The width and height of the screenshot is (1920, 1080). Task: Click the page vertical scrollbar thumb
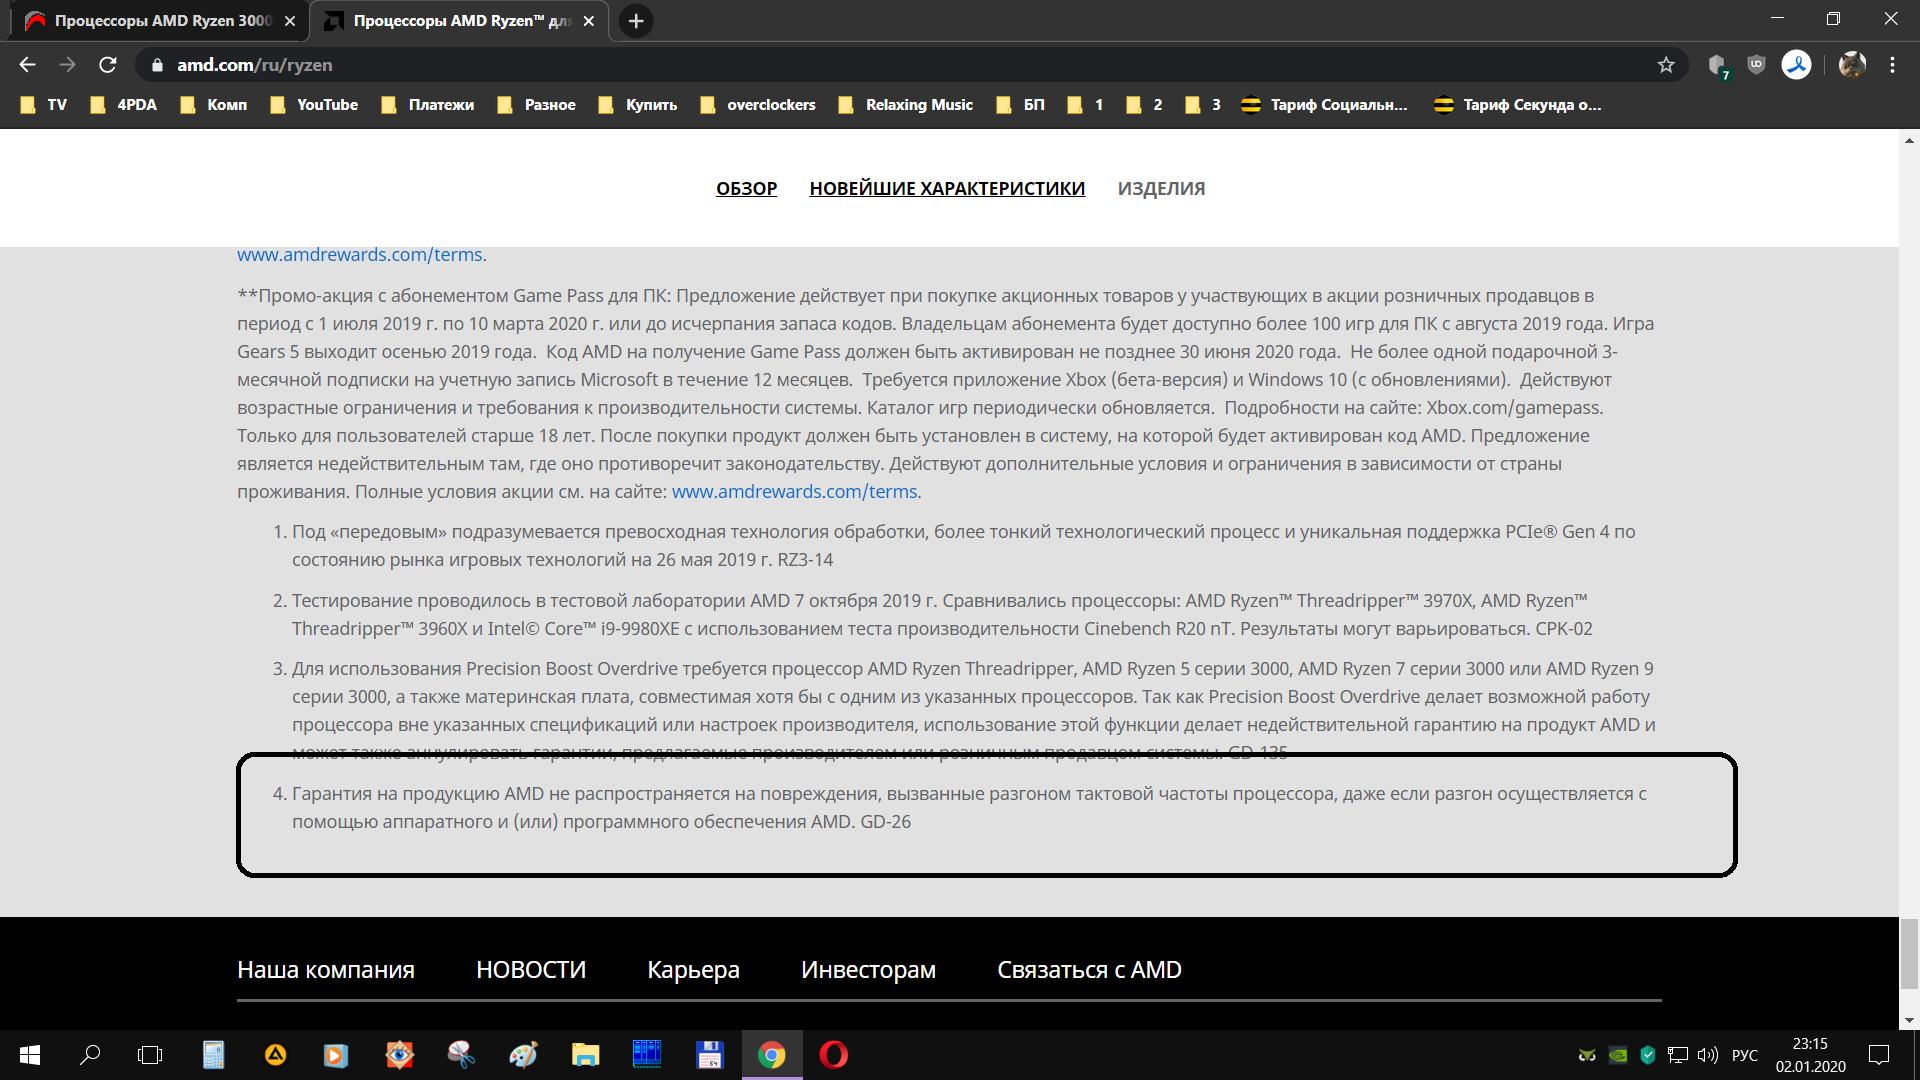pyautogui.click(x=1909, y=955)
